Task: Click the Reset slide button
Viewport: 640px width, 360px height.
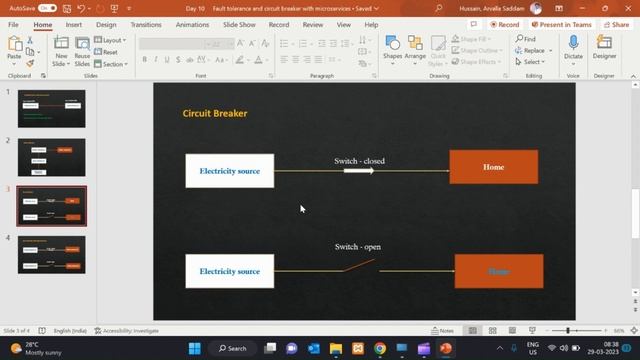Action: pos(106,52)
